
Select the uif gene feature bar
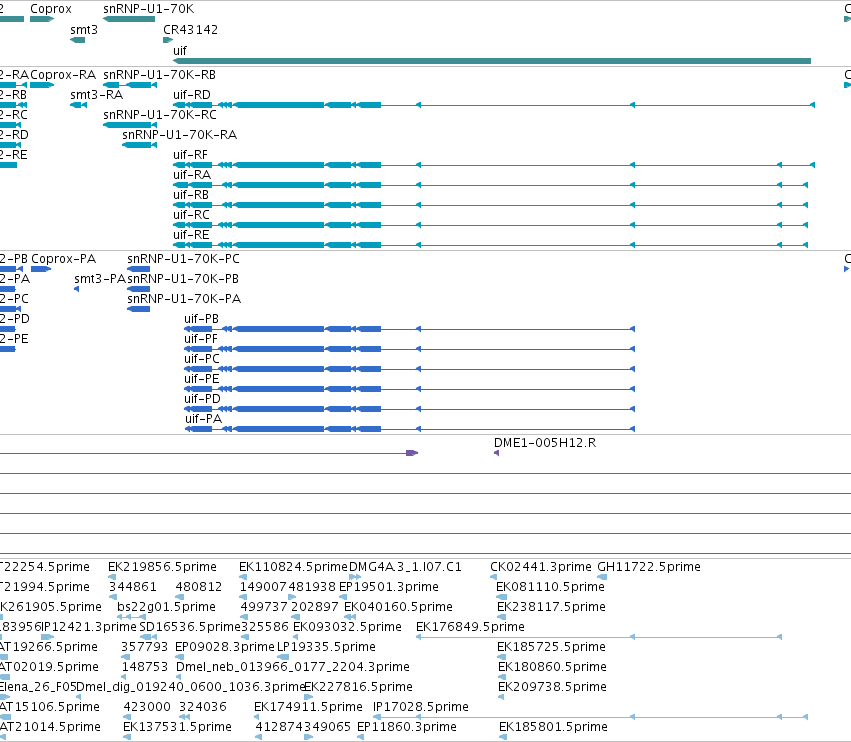pyautogui.click(x=492, y=61)
